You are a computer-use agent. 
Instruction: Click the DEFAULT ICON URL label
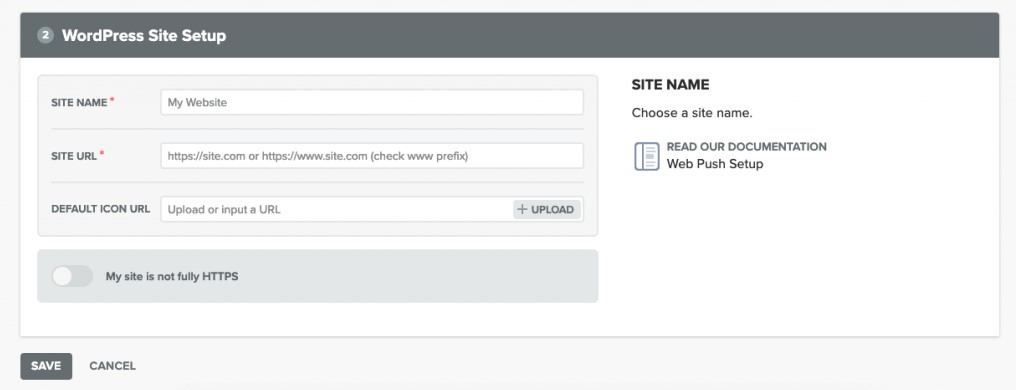click(x=100, y=209)
